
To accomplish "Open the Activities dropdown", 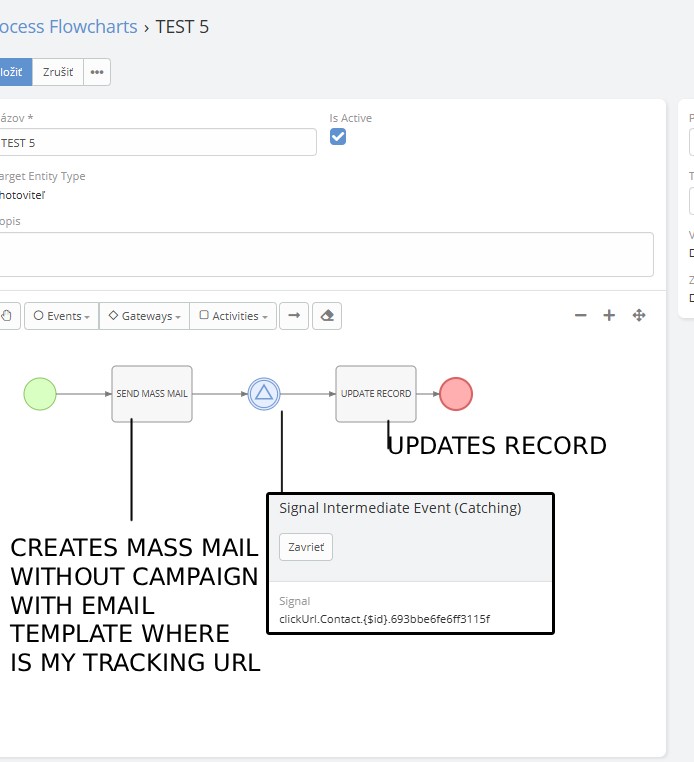I will tap(234, 316).
